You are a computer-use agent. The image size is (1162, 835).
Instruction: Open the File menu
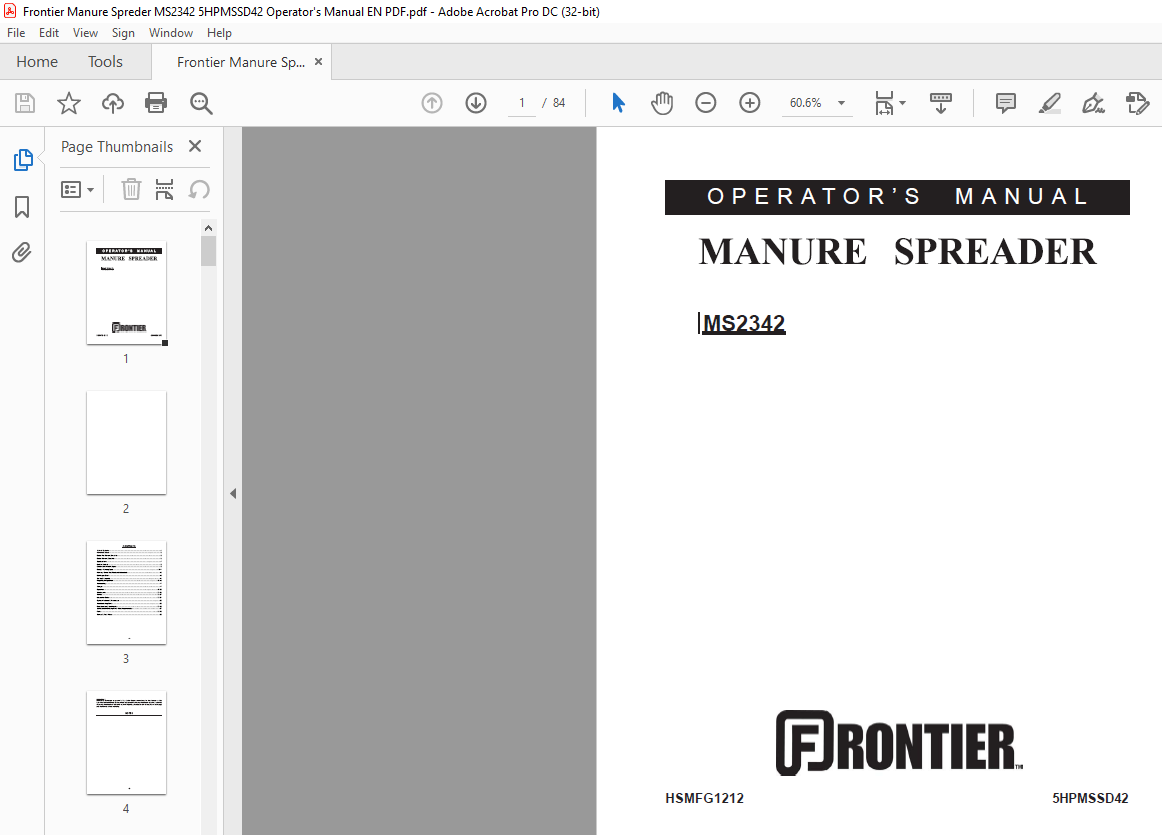click(16, 33)
